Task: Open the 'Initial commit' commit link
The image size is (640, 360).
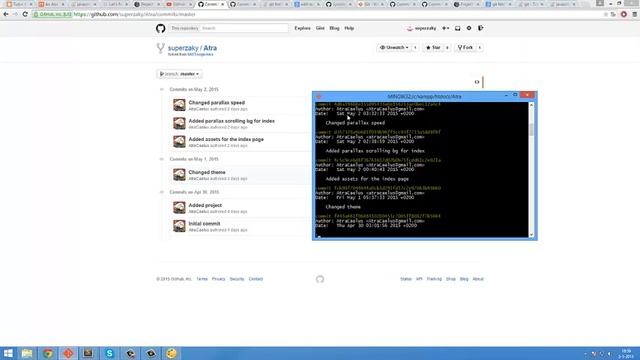Action: [x=204, y=224]
